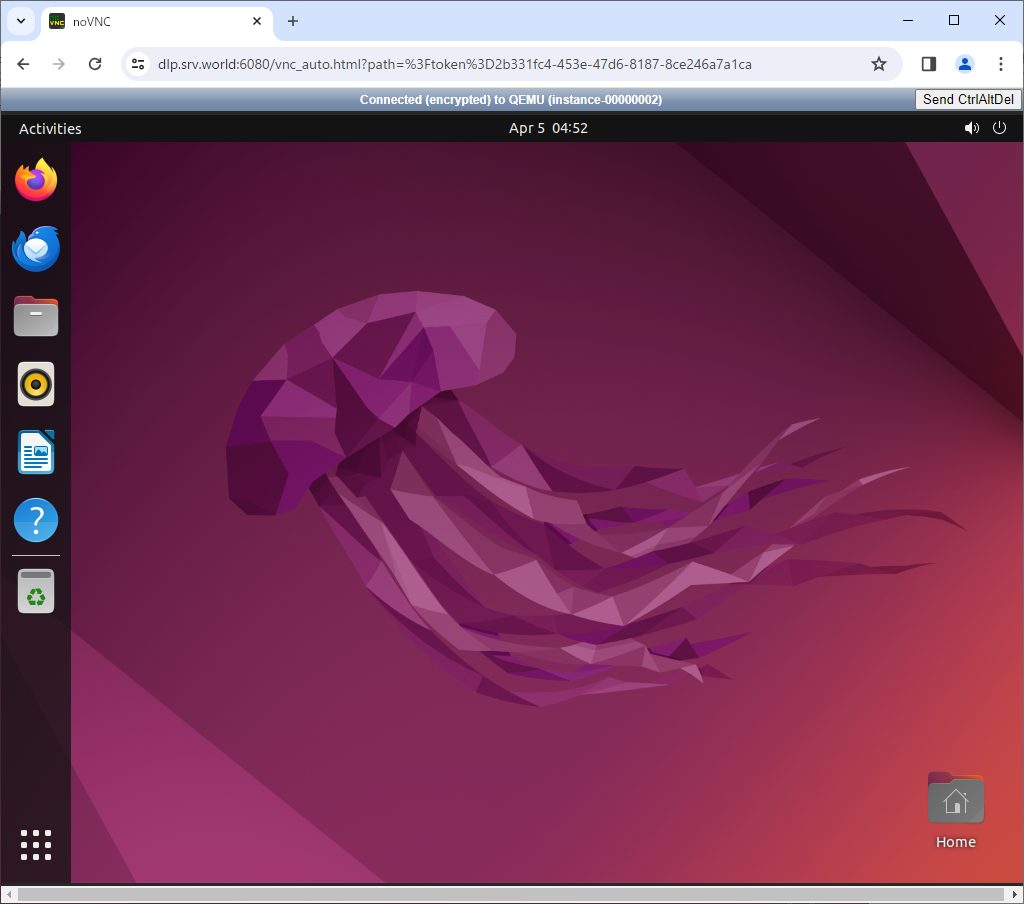This screenshot has width=1024, height=904.
Task: View site information icon in address bar
Action: click(138, 64)
